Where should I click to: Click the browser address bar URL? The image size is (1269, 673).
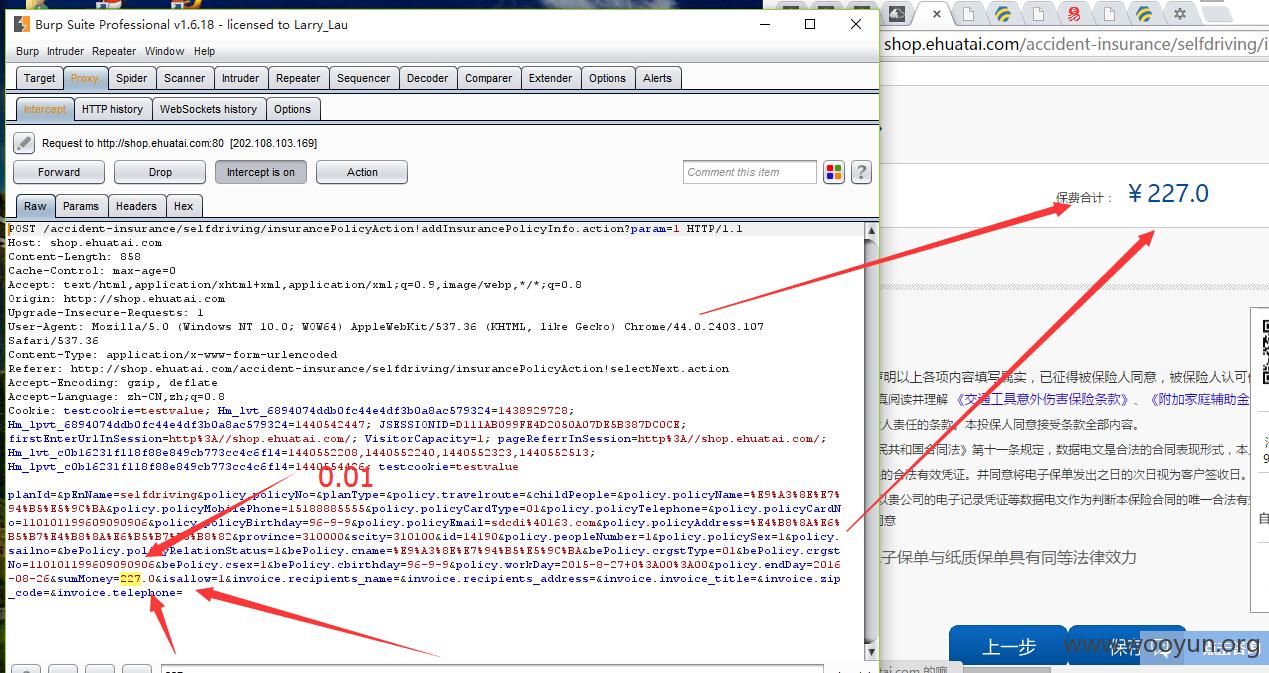[x=1076, y=44]
